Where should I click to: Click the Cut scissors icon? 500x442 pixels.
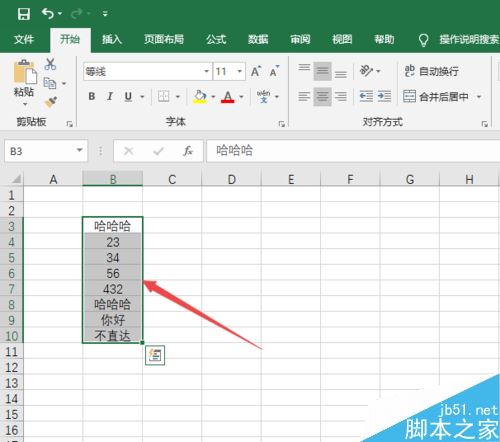(x=50, y=64)
